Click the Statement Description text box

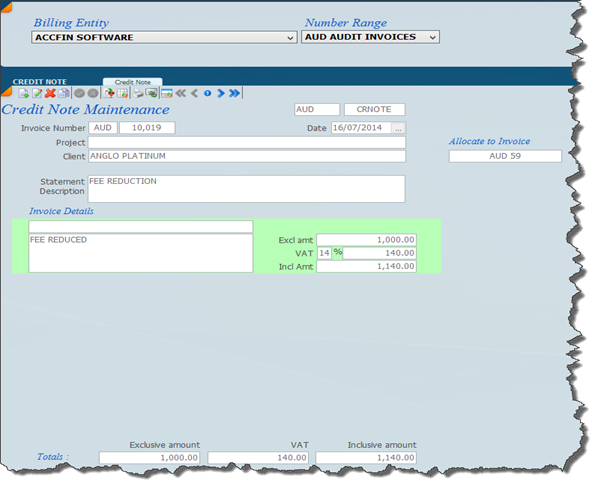tap(246, 188)
